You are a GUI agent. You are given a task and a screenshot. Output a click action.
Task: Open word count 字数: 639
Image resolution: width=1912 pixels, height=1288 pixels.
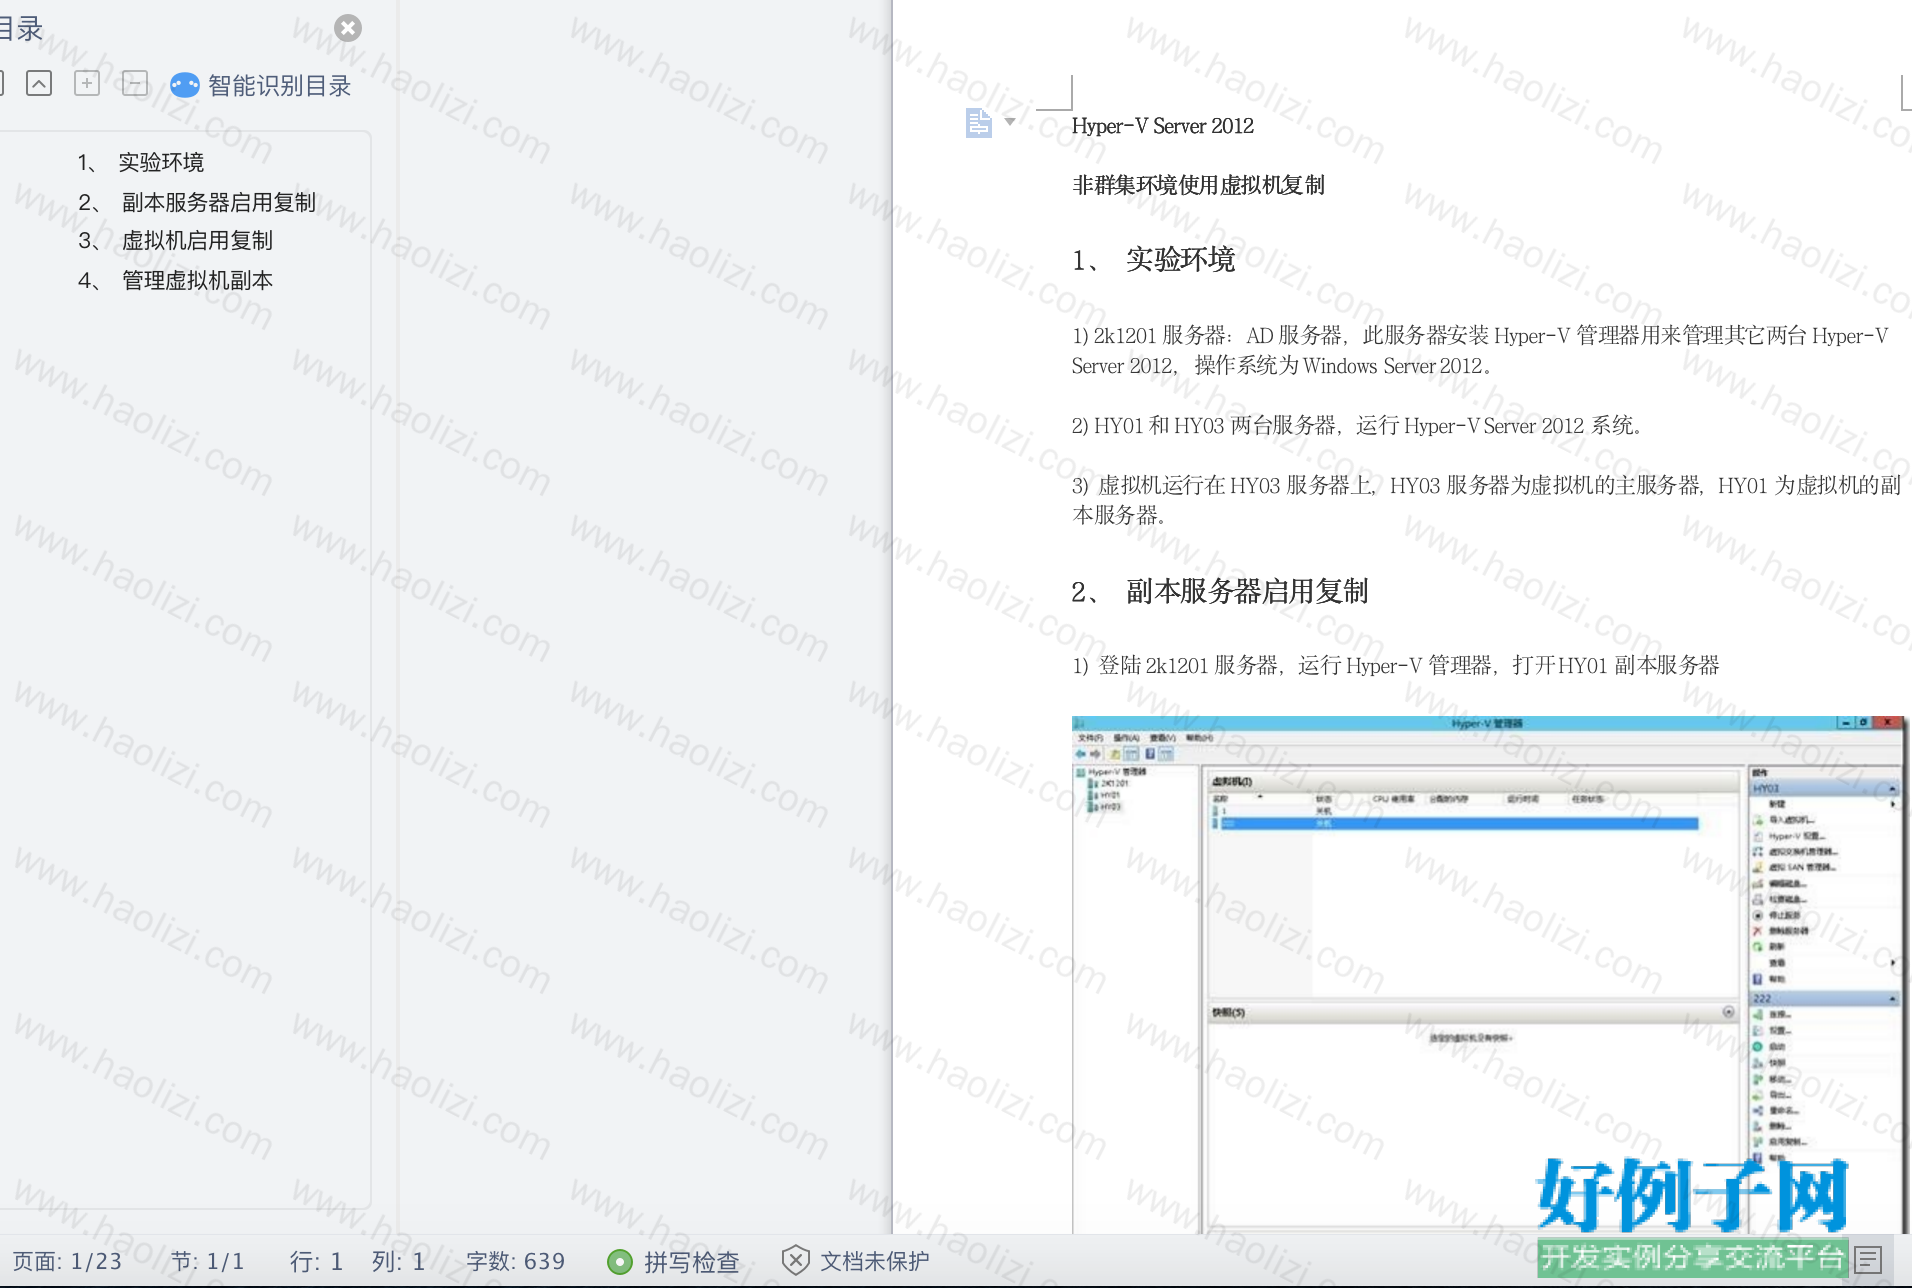[x=516, y=1262]
